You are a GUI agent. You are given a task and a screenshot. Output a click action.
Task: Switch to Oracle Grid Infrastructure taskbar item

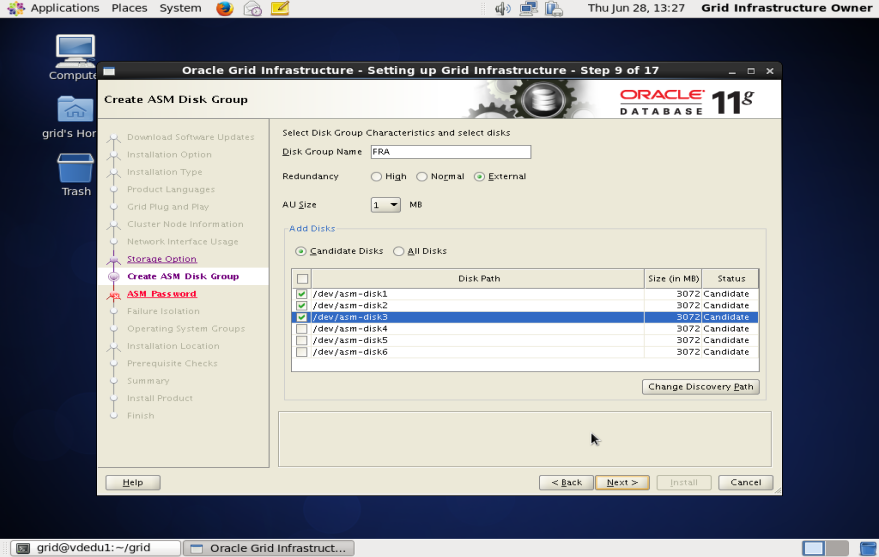pos(269,548)
